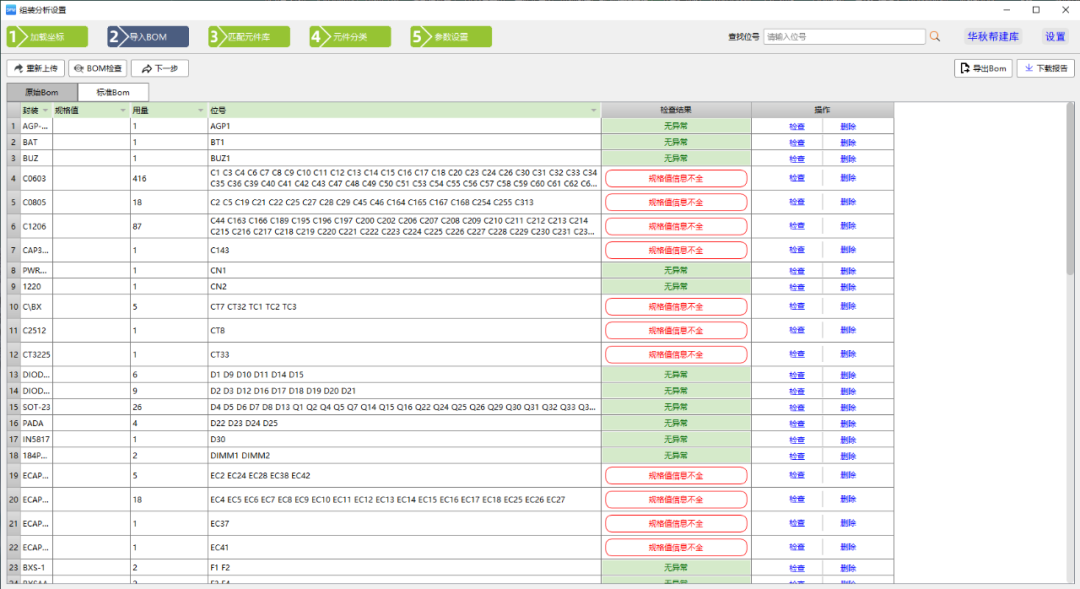
Task: Select the designator cell CT7 CT32 TC1 TC2 TC3
Action: pos(404,307)
